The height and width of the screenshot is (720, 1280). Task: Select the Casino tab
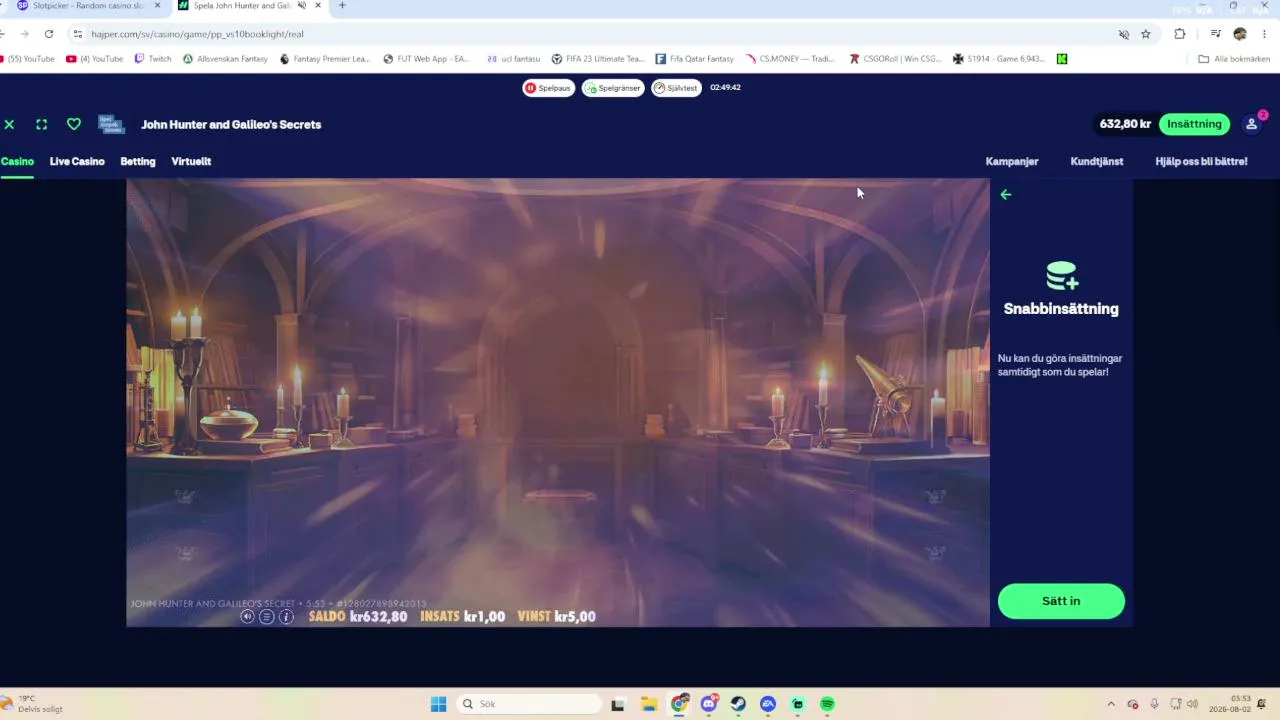(17, 161)
